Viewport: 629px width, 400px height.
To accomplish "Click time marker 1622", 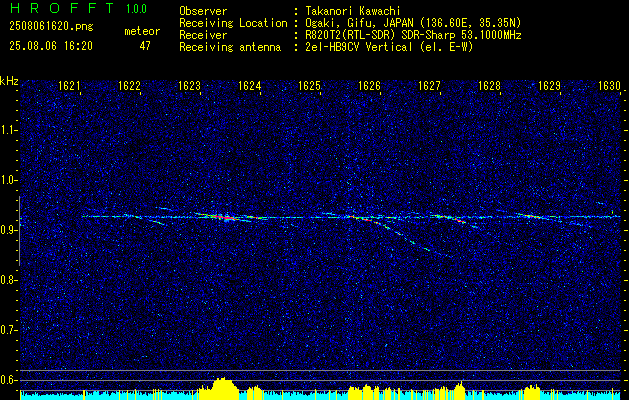I will coord(129,85).
